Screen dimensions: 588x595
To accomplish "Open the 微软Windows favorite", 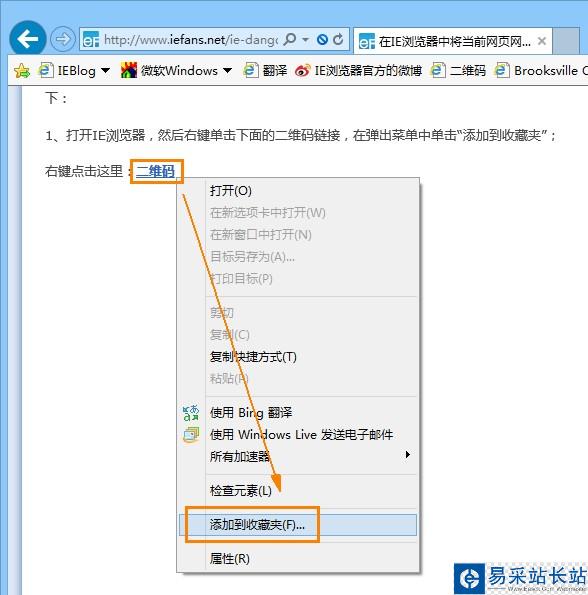I will tap(169, 71).
